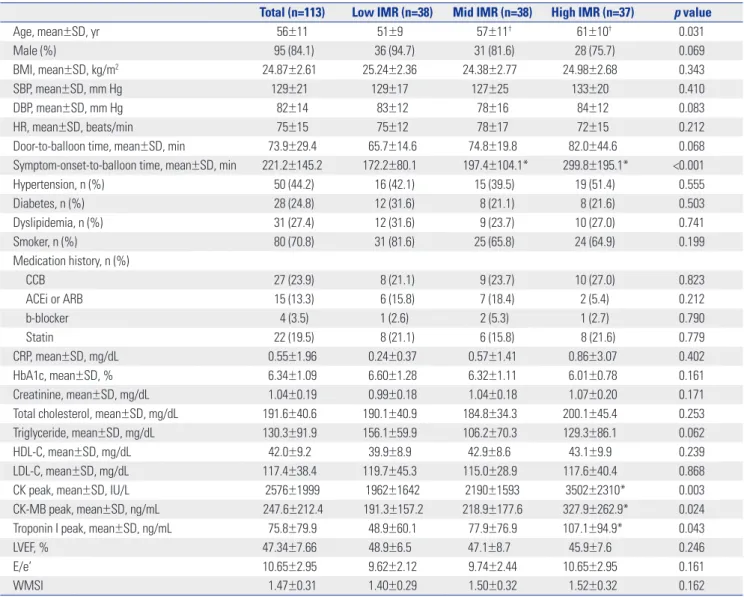Viewport: 744px width, 597px height.
Task: Click the Troponin High IMR value '107.1±94.9*'
Action: [x=593, y=528]
